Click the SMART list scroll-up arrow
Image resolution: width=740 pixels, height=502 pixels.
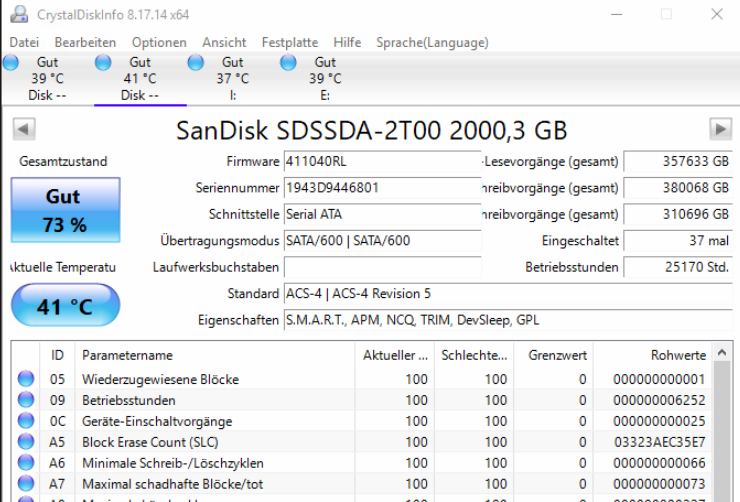pos(722,352)
